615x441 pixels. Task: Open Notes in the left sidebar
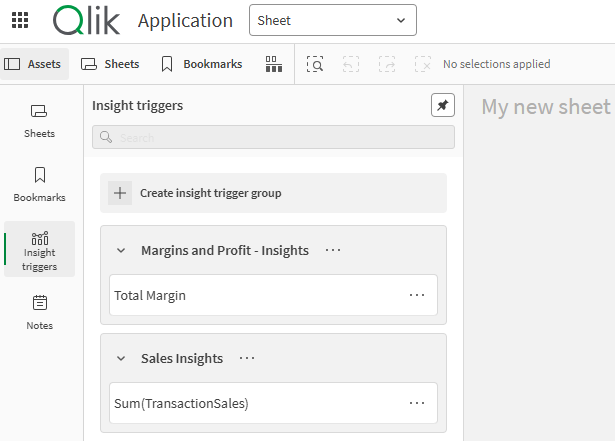[x=39, y=312]
